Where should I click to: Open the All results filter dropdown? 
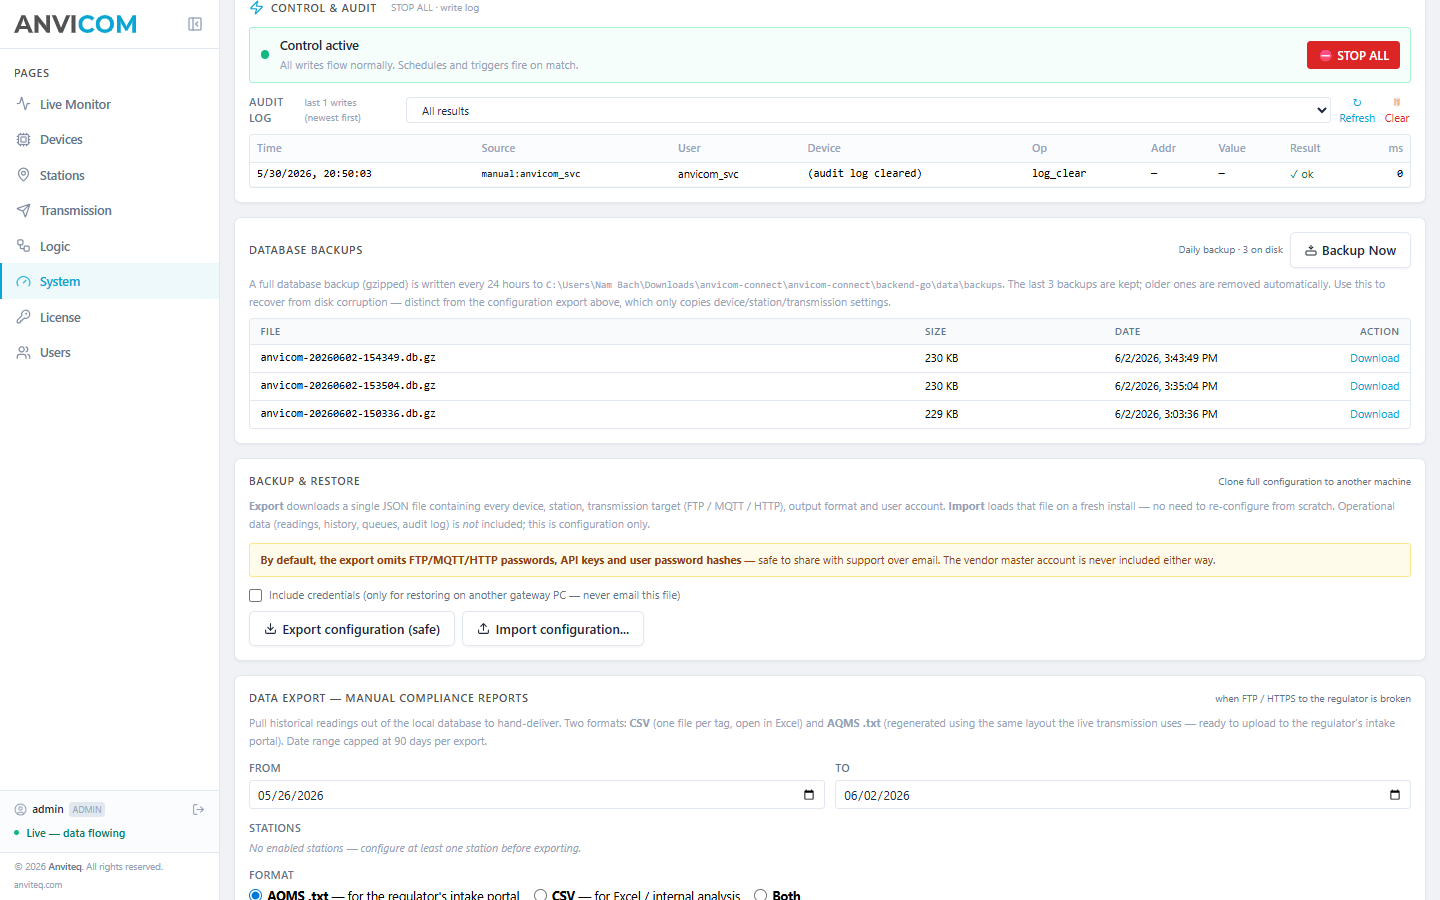(x=868, y=110)
